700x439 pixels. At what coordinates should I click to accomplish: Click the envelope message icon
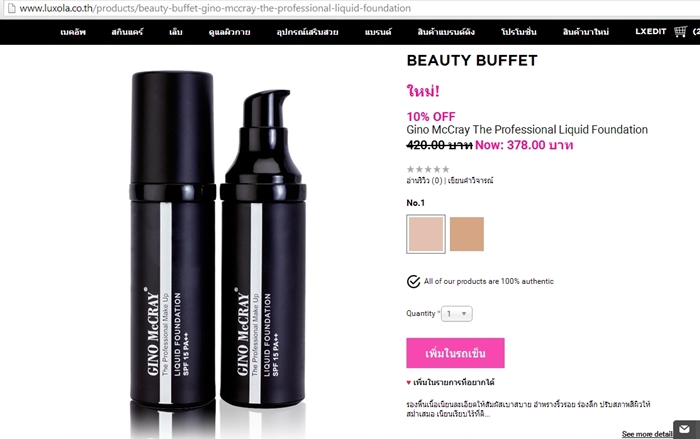pyautogui.click(x=685, y=430)
